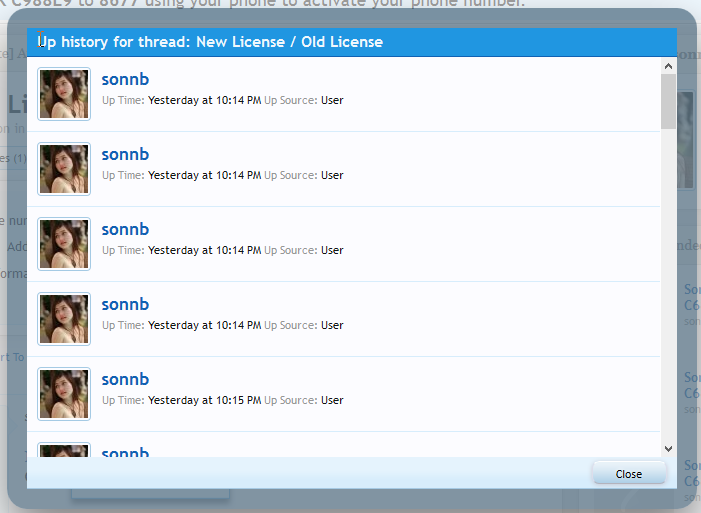Click the empty scrollbar track below the thumb
The width and height of the screenshot is (701, 513).
pyautogui.click(x=668, y=300)
